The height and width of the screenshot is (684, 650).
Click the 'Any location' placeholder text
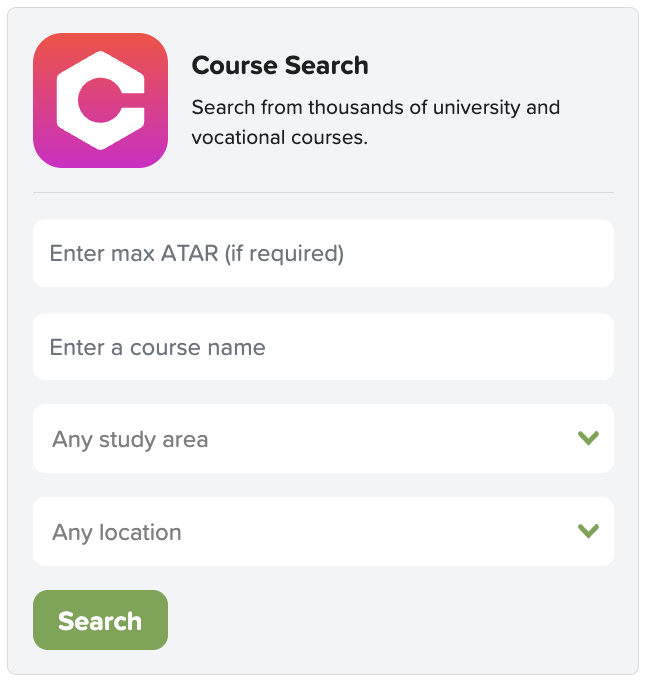(116, 533)
